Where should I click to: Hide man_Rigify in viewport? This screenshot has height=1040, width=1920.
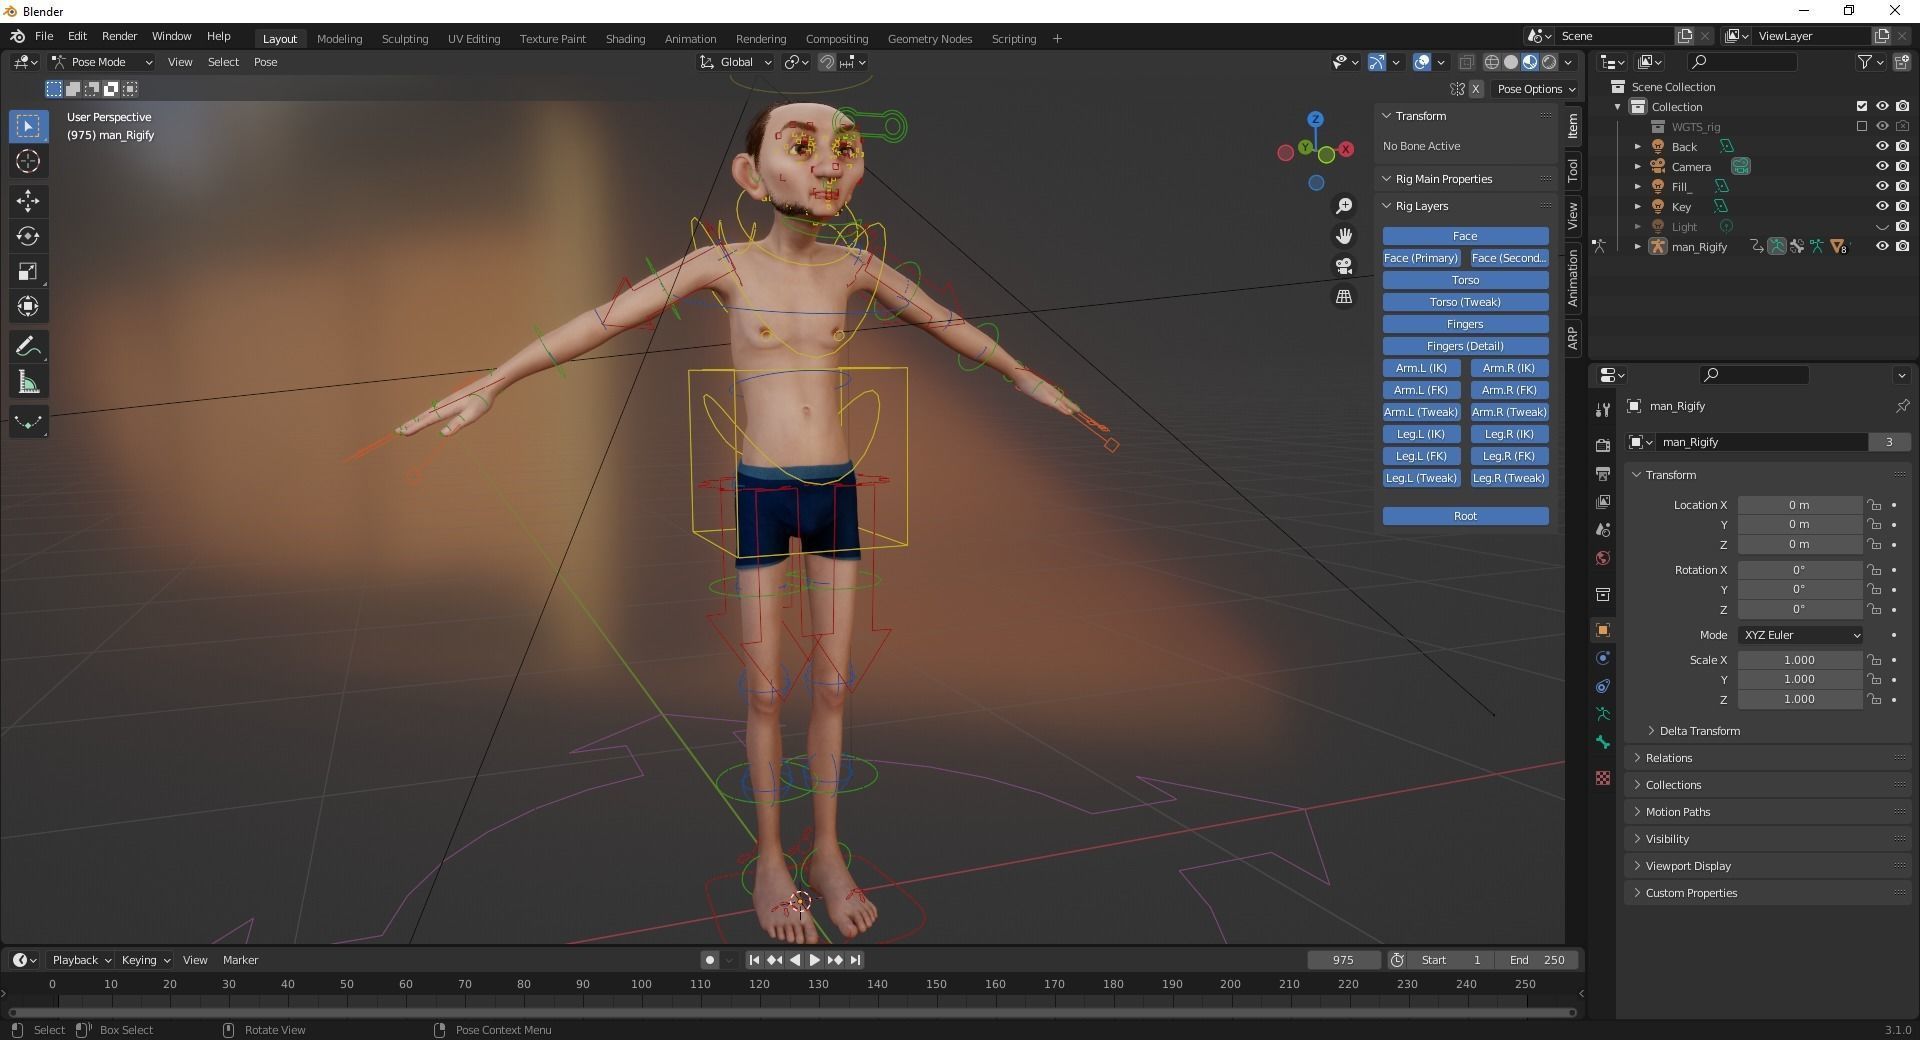click(1882, 246)
